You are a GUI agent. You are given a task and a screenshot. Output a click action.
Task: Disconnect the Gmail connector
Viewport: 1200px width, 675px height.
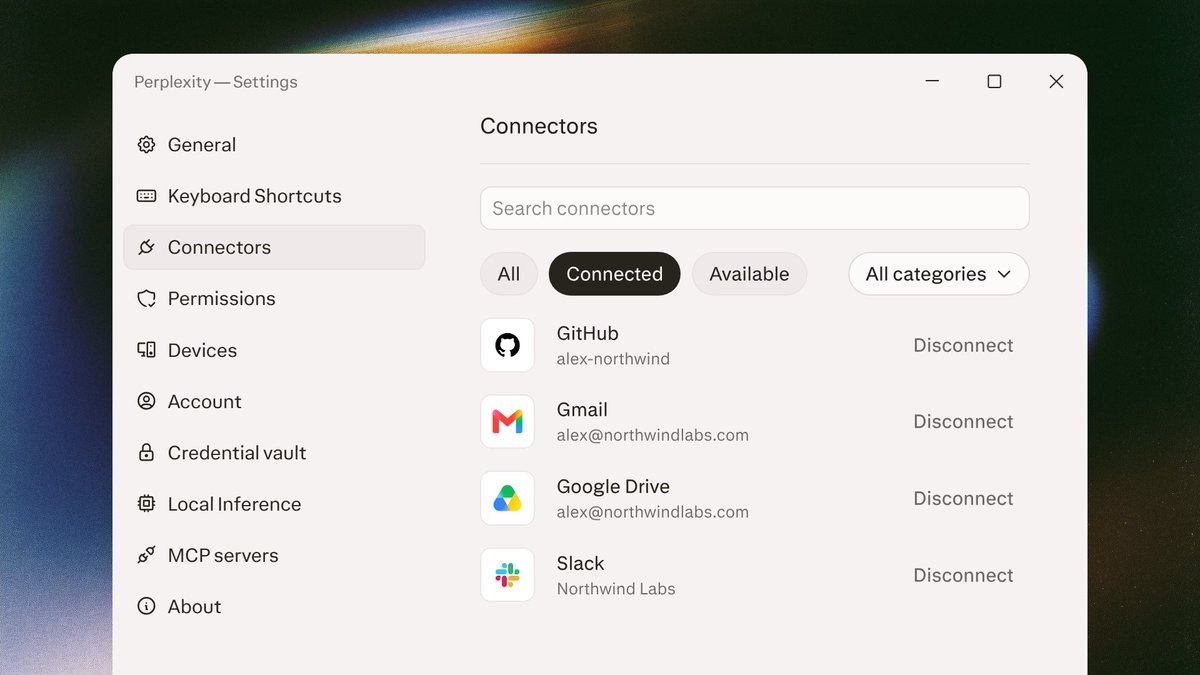pos(963,422)
